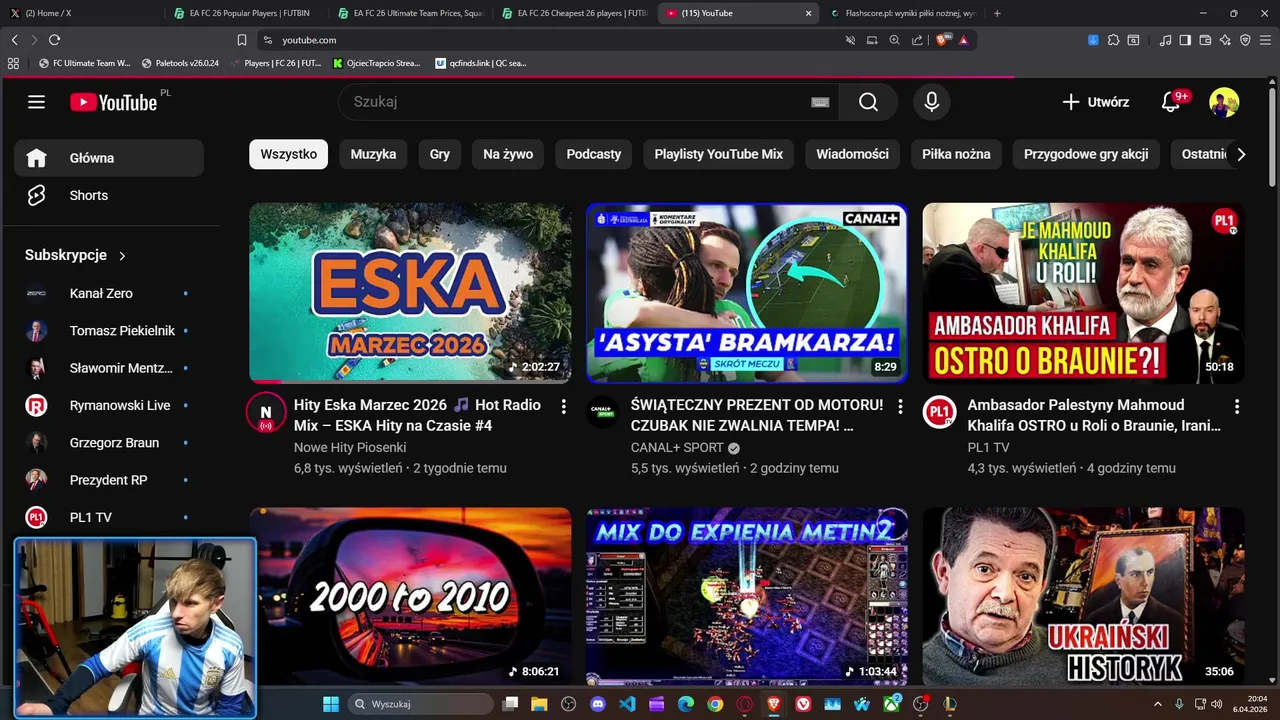Viewport: 1280px width, 720px height.
Task: Play the 'ASYSTA' BRAMKARZA thumbnail
Action: (747, 293)
